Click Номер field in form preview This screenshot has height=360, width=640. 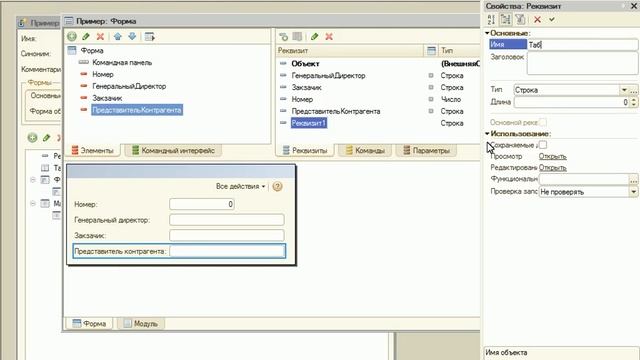point(202,204)
